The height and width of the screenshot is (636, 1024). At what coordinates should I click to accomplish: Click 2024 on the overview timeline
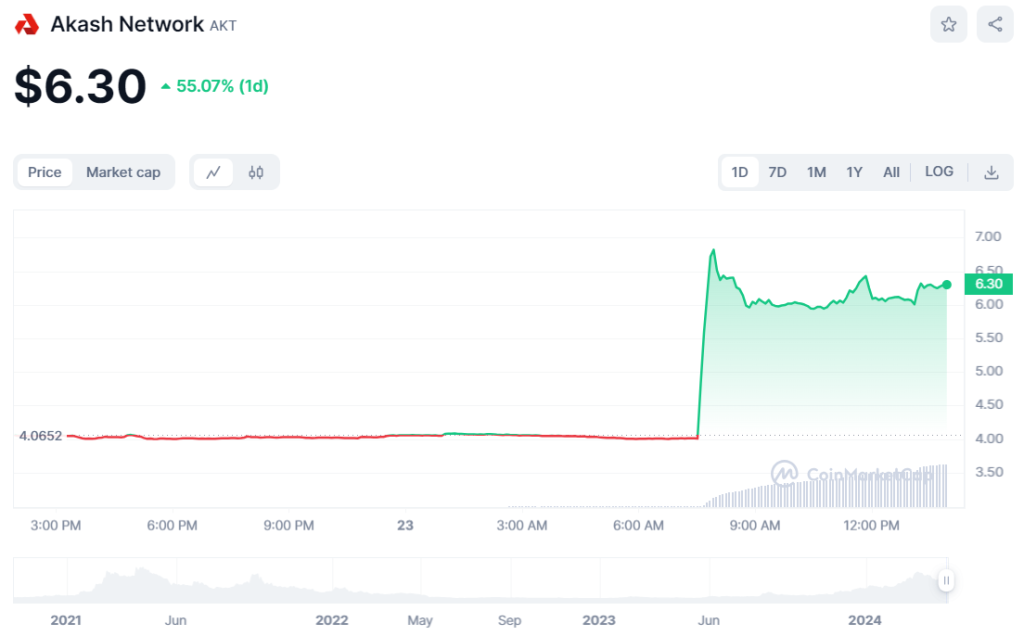(865, 620)
